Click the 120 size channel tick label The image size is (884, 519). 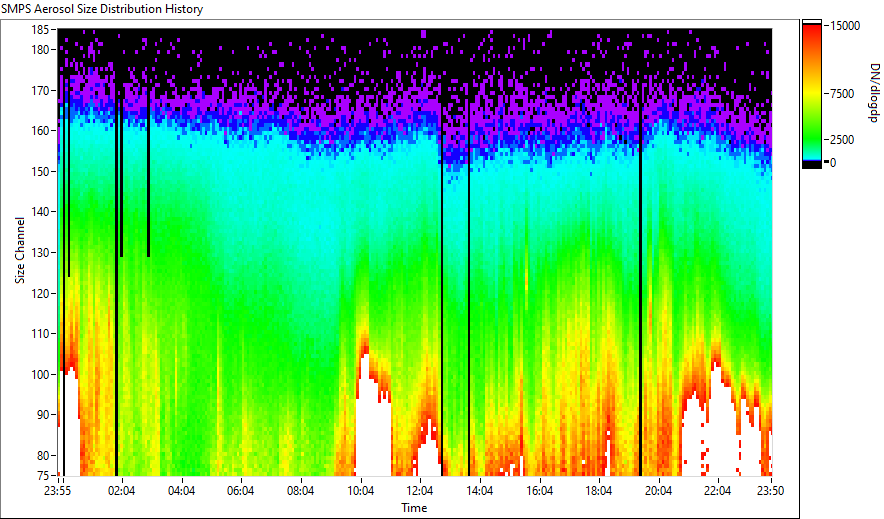(41, 293)
